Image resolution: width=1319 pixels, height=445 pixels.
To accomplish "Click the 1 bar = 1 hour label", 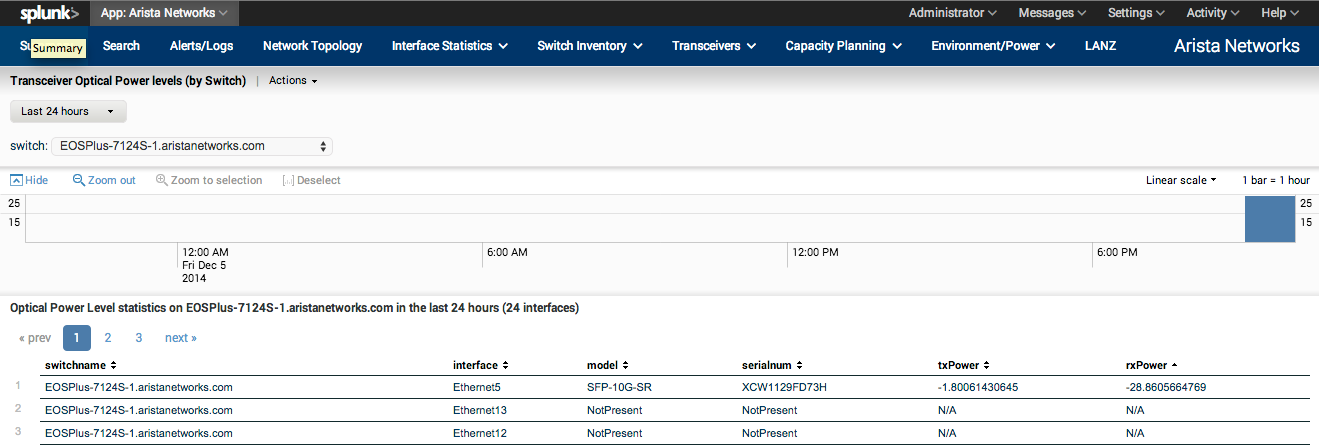I will tap(1276, 180).
